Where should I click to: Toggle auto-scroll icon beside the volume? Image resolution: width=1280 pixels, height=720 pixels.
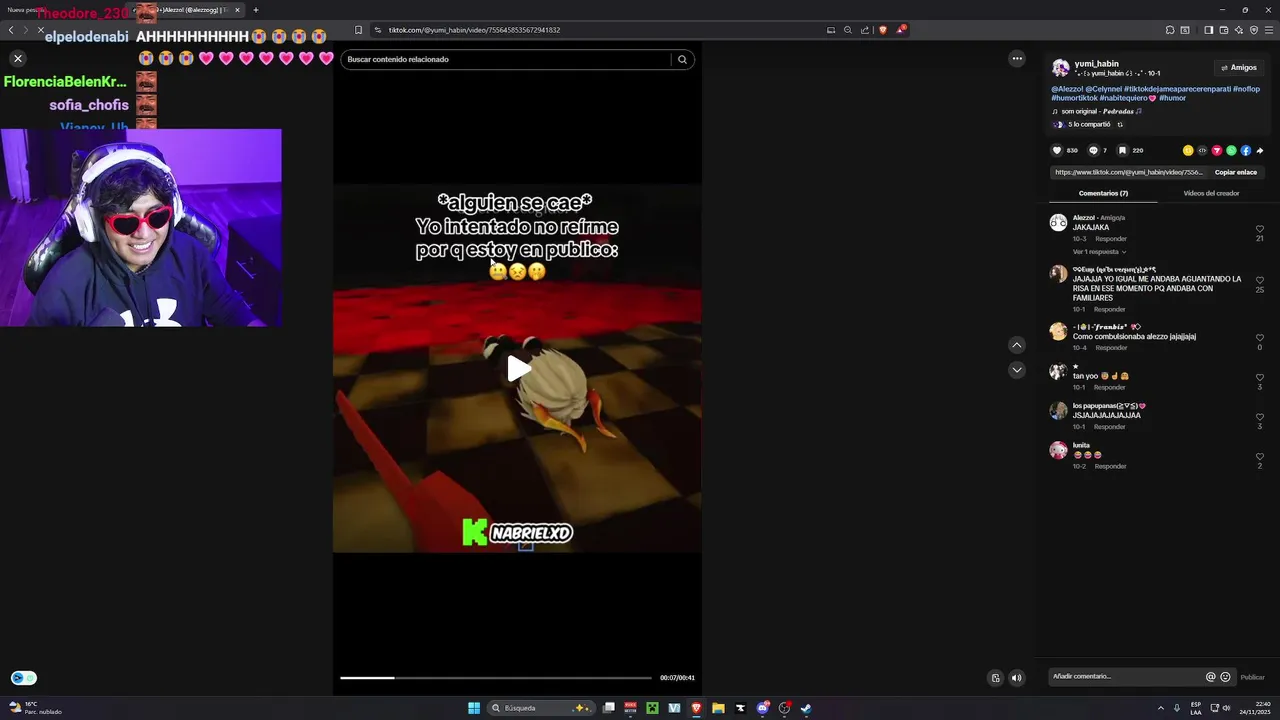[x=995, y=678]
